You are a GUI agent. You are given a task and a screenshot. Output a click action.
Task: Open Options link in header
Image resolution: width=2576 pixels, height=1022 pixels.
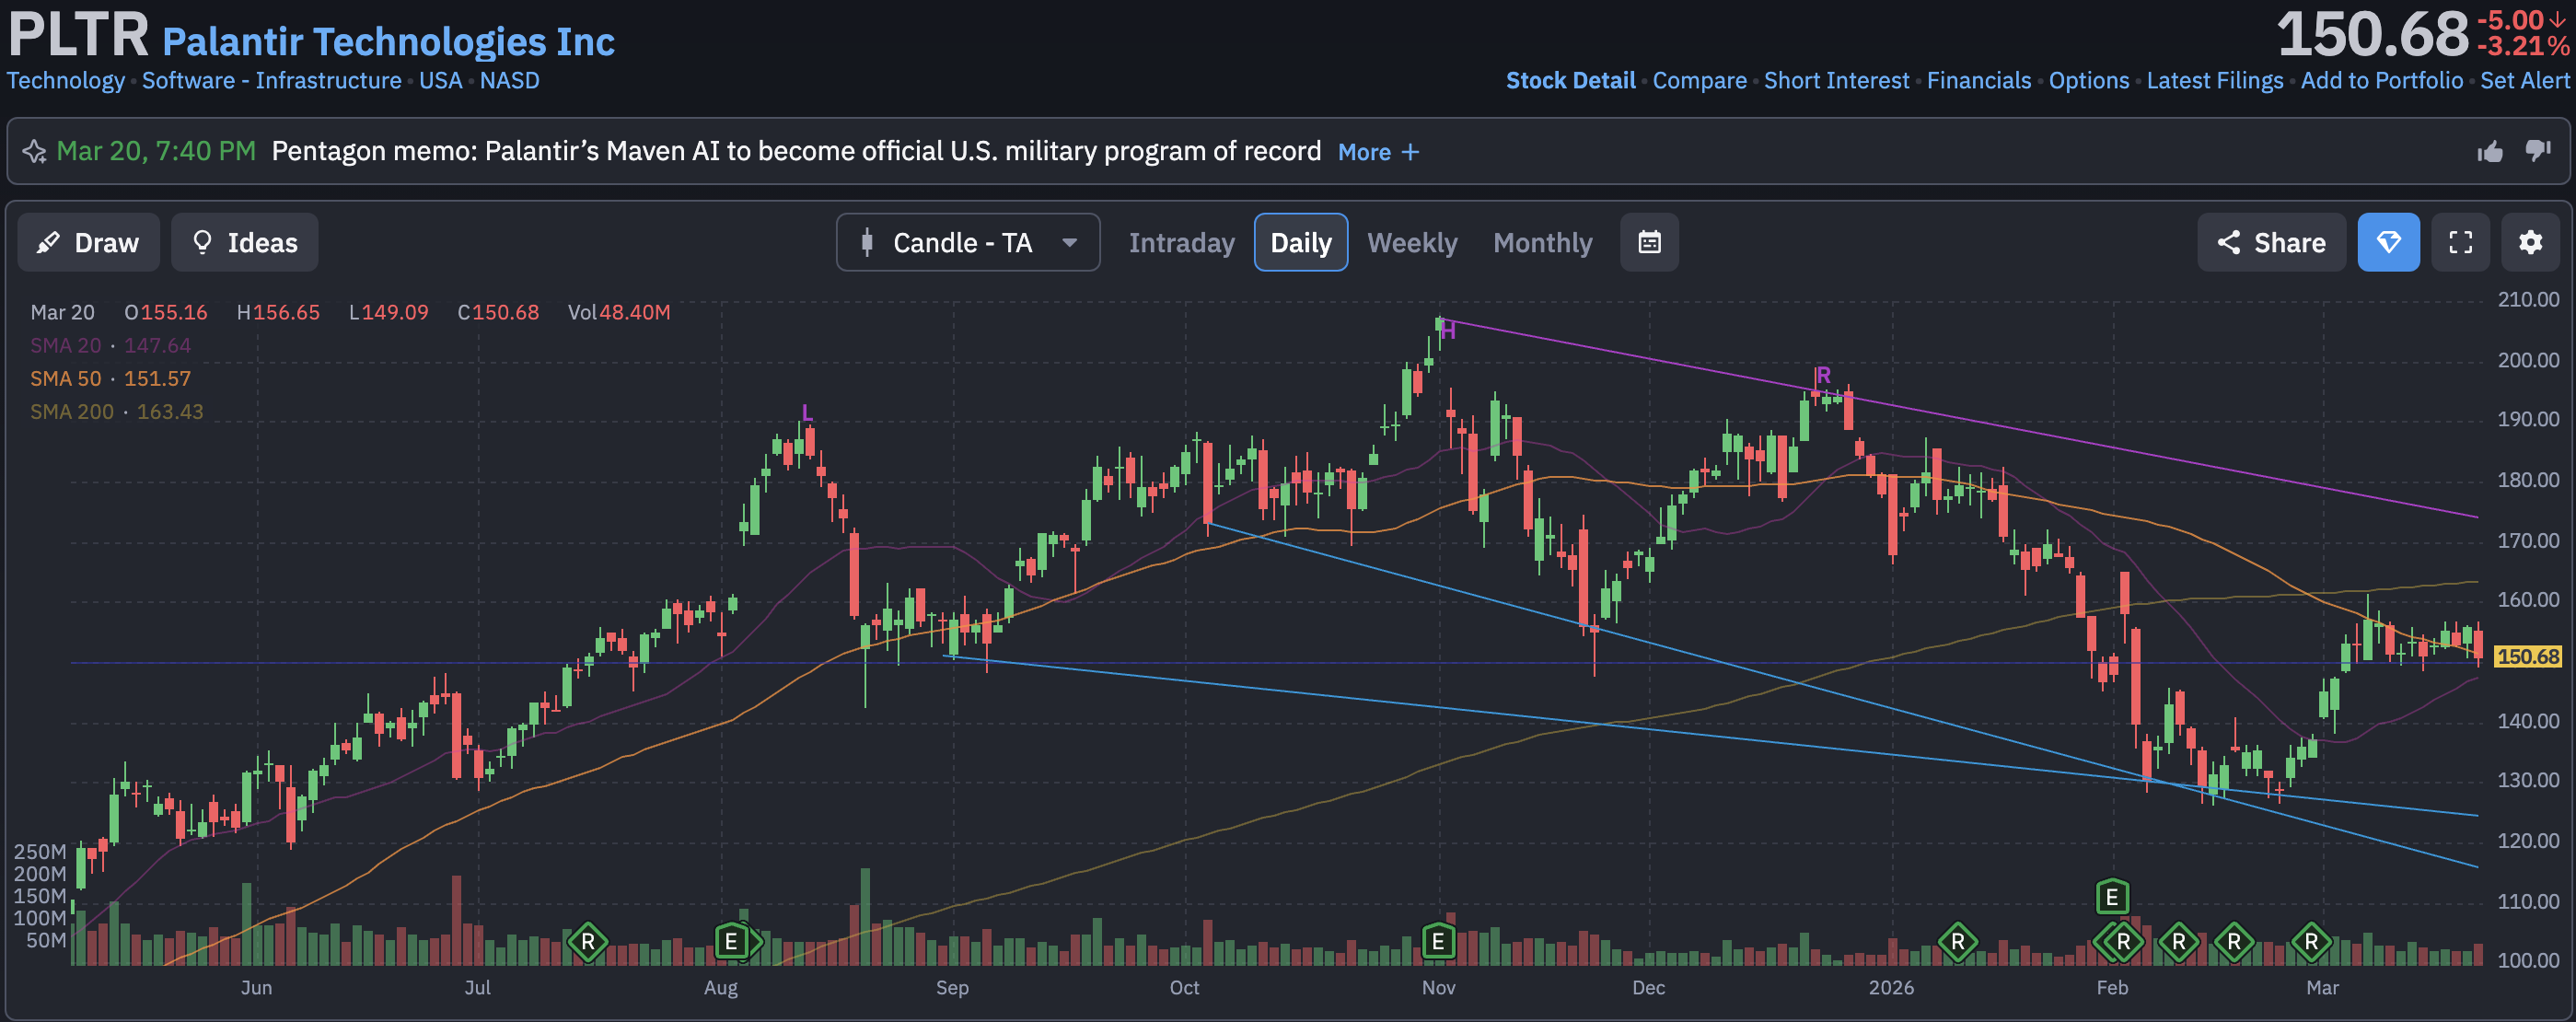pyautogui.click(x=2088, y=80)
